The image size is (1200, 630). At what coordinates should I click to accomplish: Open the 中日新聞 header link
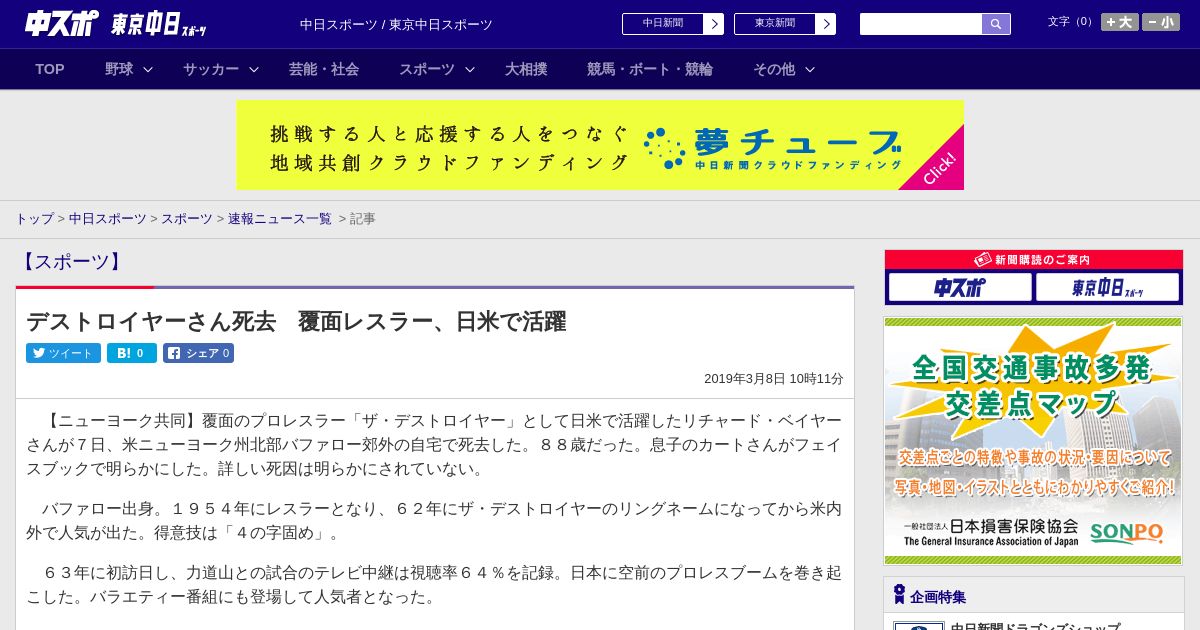click(x=663, y=24)
